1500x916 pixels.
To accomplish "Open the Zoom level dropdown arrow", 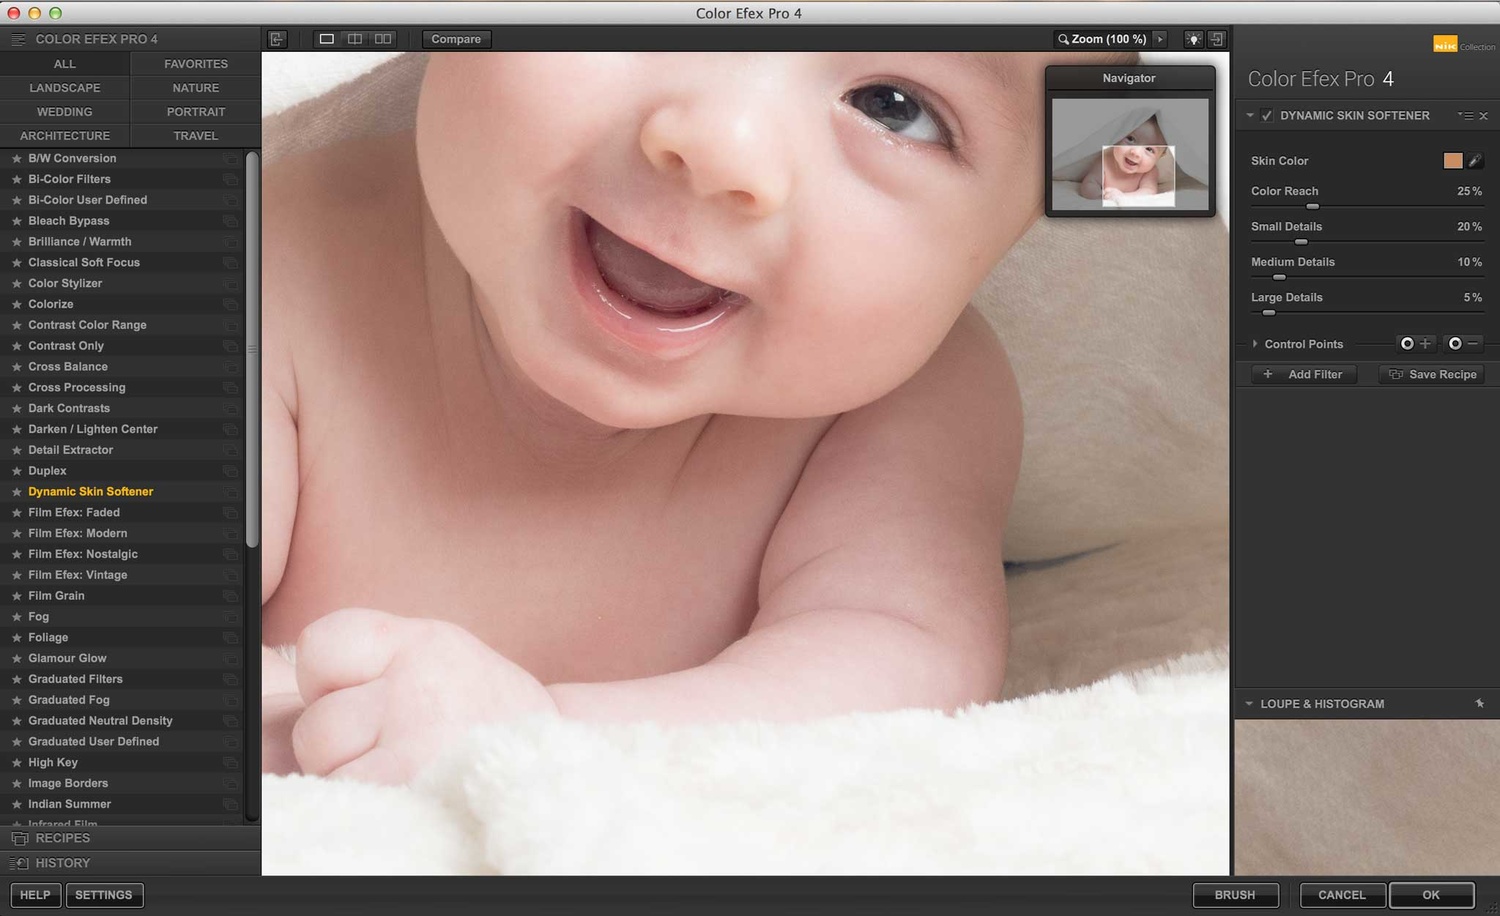I will pos(1160,39).
